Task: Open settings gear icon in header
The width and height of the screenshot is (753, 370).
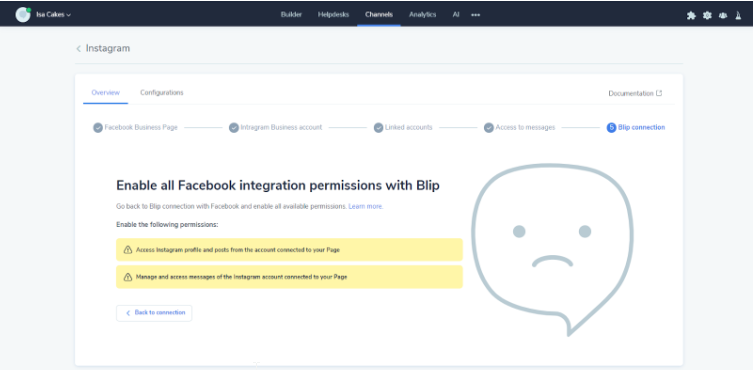Action: [707, 15]
